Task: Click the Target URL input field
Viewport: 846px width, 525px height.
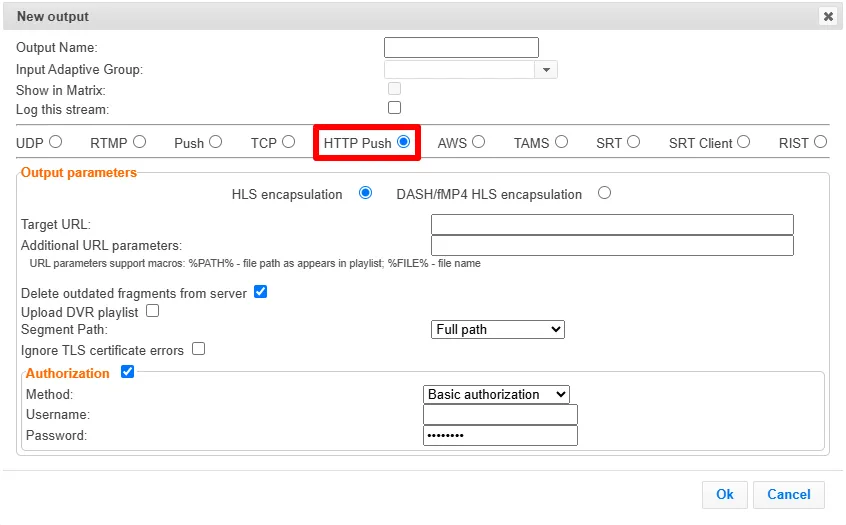Action: pyautogui.click(x=612, y=224)
